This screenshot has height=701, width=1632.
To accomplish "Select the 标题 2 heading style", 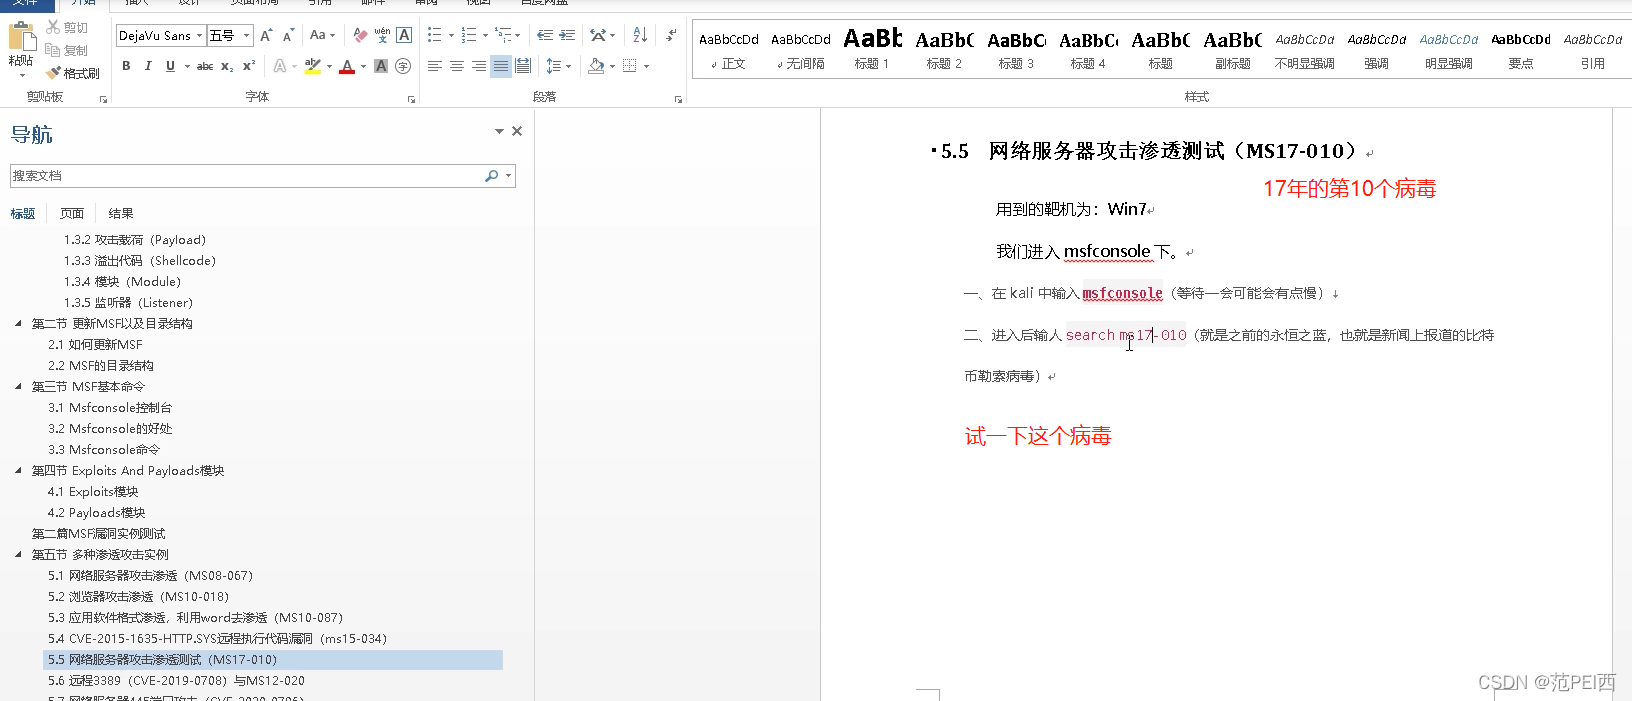I will coord(944,51).
